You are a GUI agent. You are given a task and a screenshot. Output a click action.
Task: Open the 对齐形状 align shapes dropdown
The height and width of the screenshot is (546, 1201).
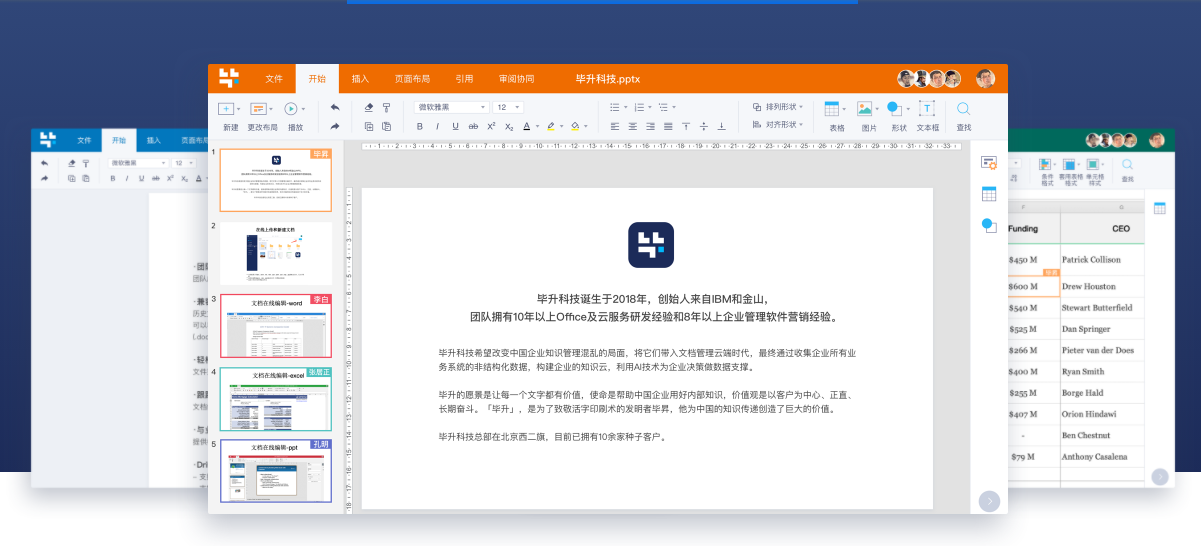pyautogui.click(x=778, y=125)
